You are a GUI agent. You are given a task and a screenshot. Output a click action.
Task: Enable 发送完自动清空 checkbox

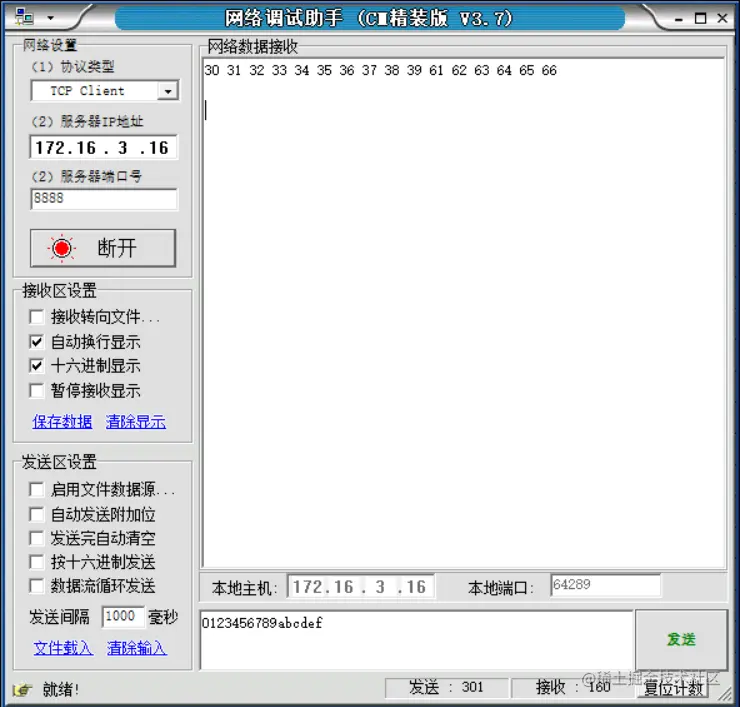37,538
